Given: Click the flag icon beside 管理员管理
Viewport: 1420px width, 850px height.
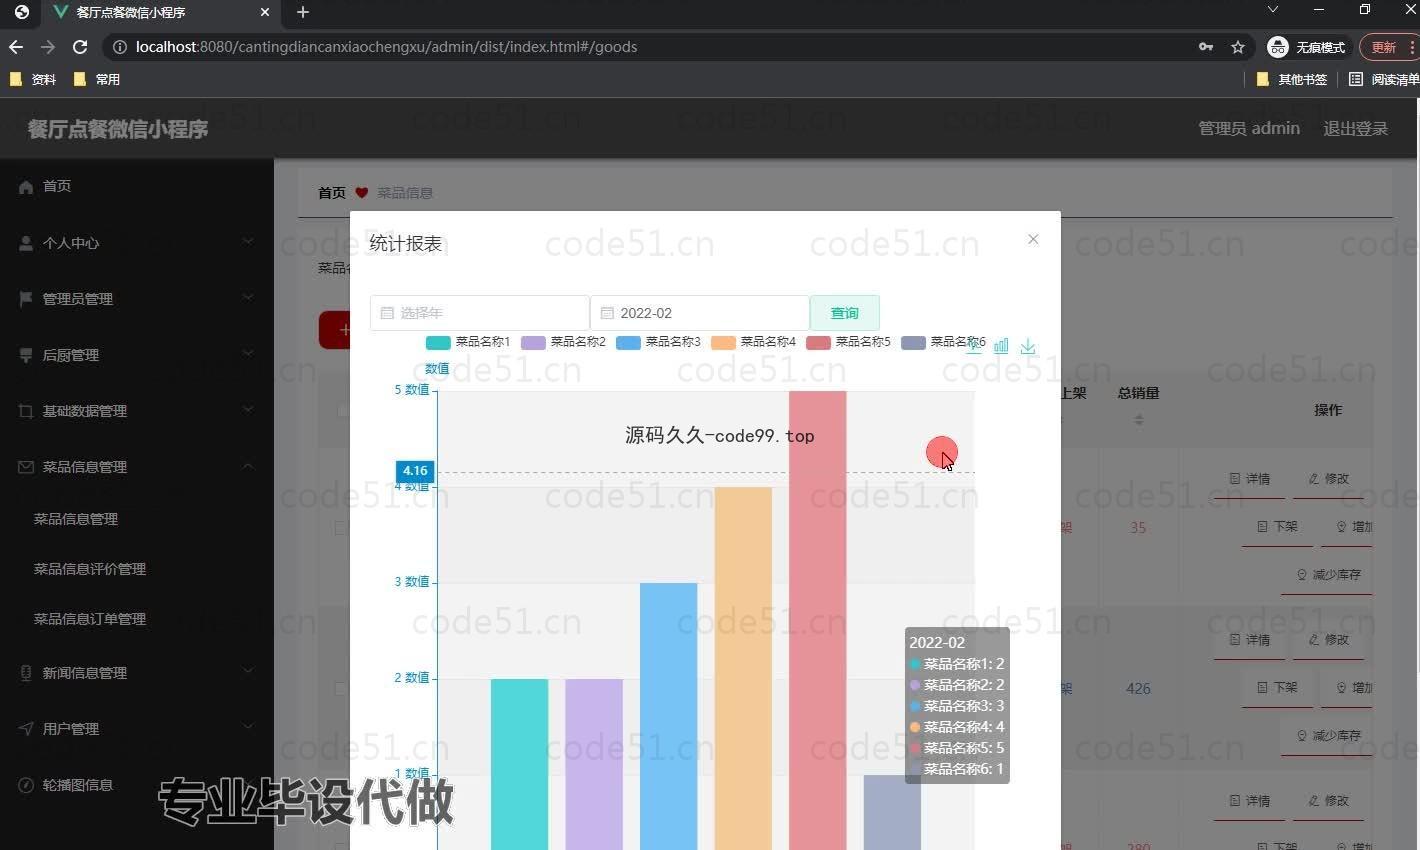Looking at the screenshot, I should [26, 299].
